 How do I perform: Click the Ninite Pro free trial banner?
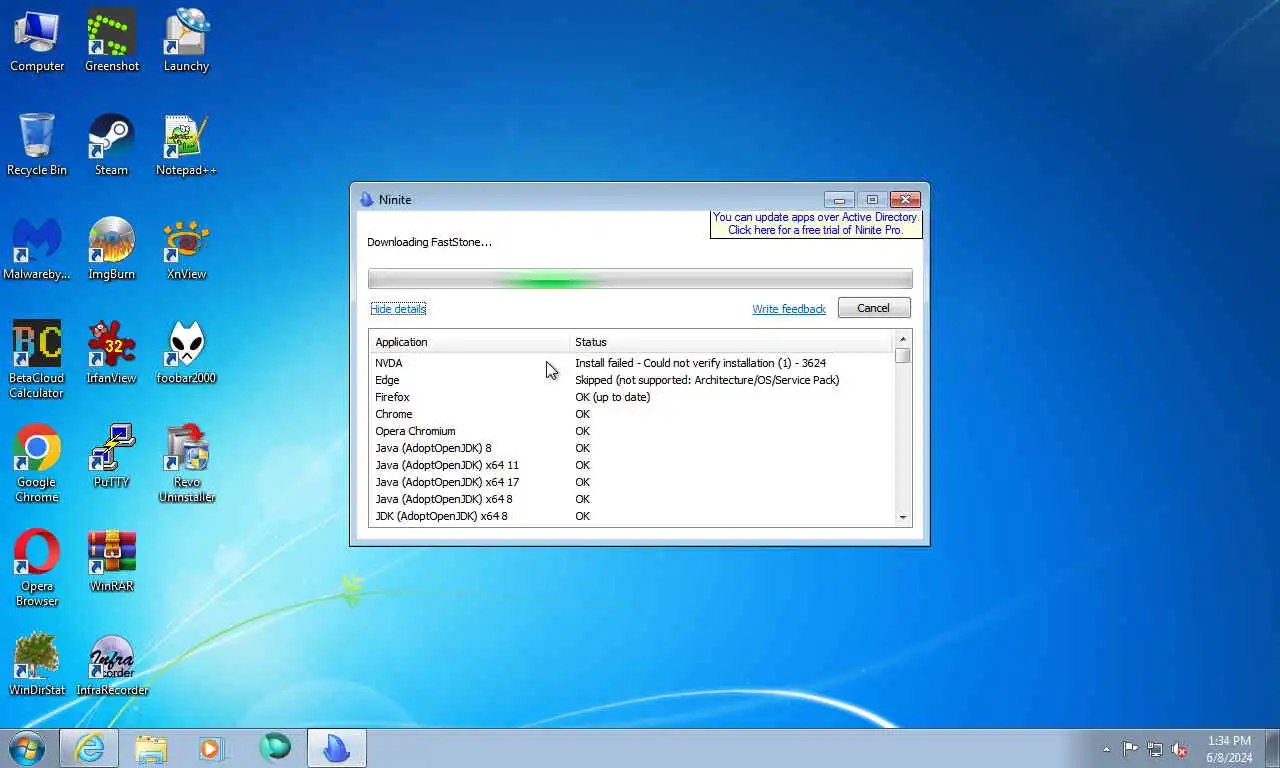click(x=815, y=223)
